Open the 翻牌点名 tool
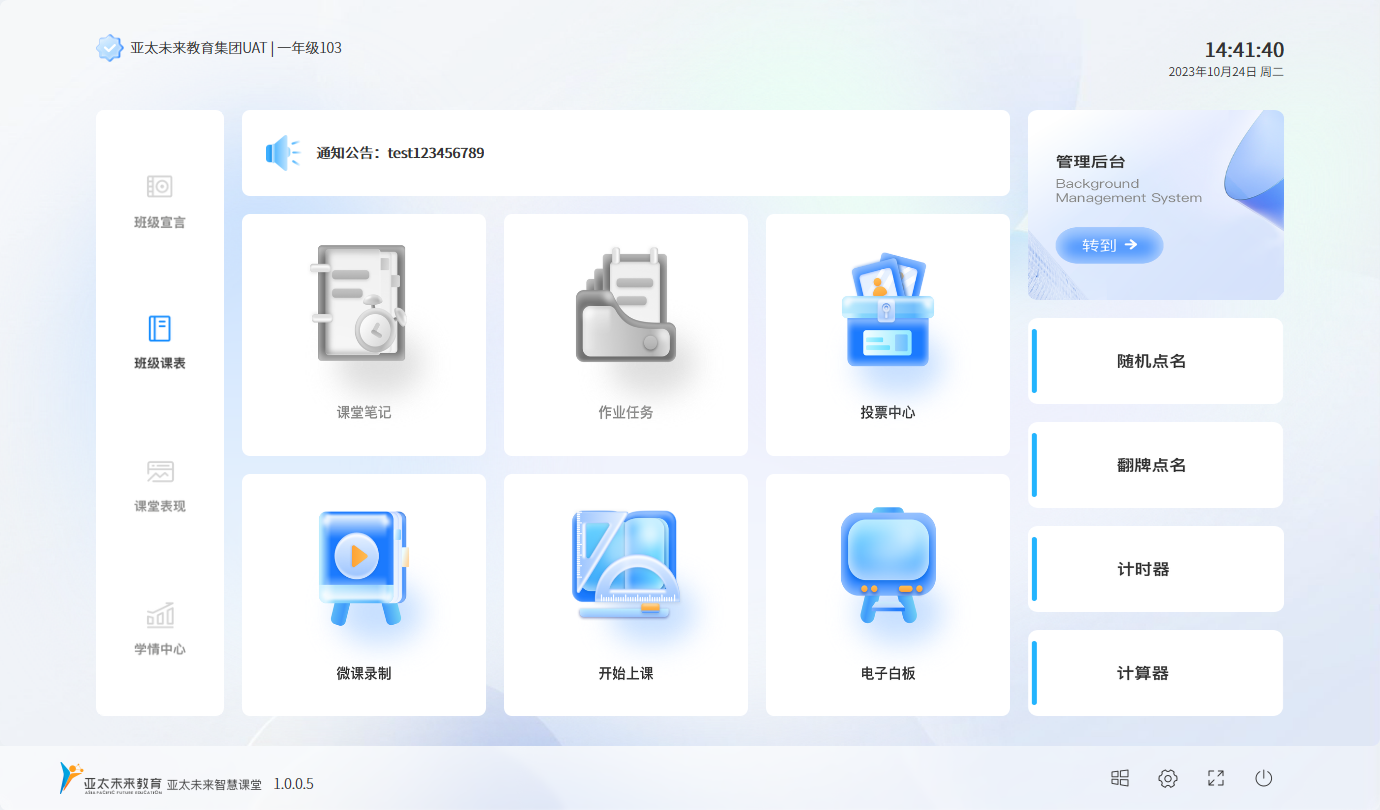Viewport: 1380px width, 810px height. (1156, 465)
